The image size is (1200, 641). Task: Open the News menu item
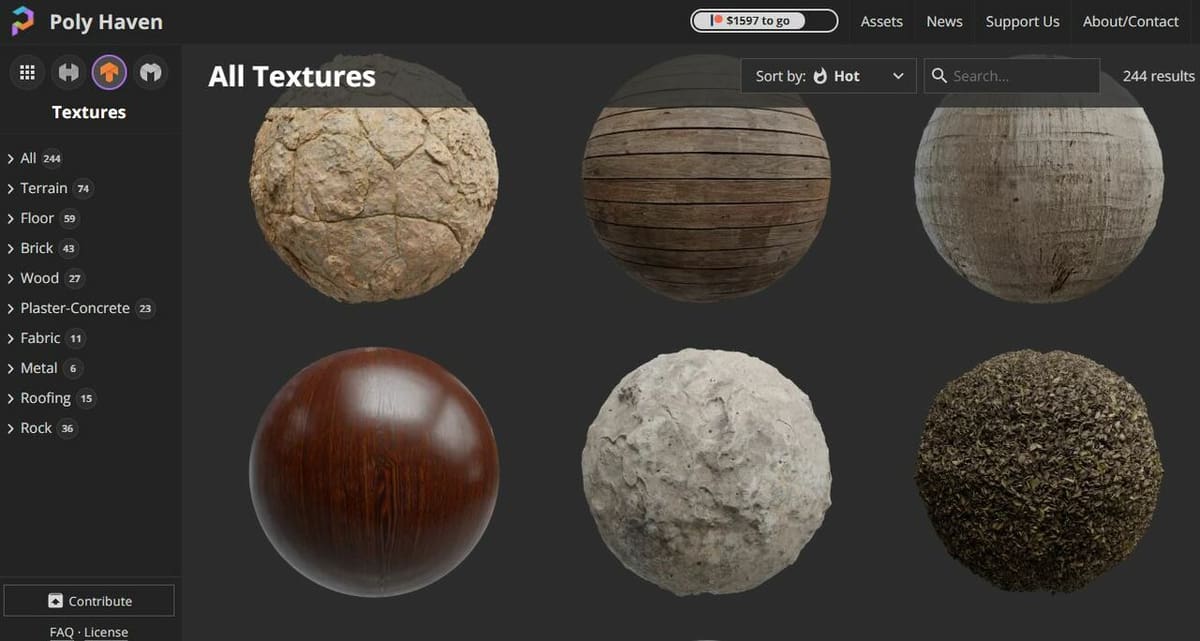click(944, 21)
